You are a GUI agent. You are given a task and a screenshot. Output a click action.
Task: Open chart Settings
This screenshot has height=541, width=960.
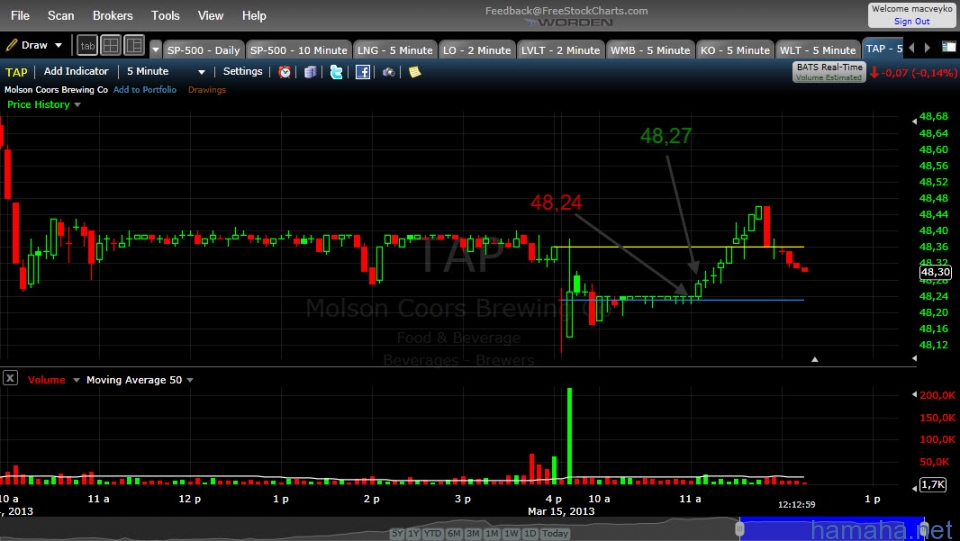tap(242, 72)
